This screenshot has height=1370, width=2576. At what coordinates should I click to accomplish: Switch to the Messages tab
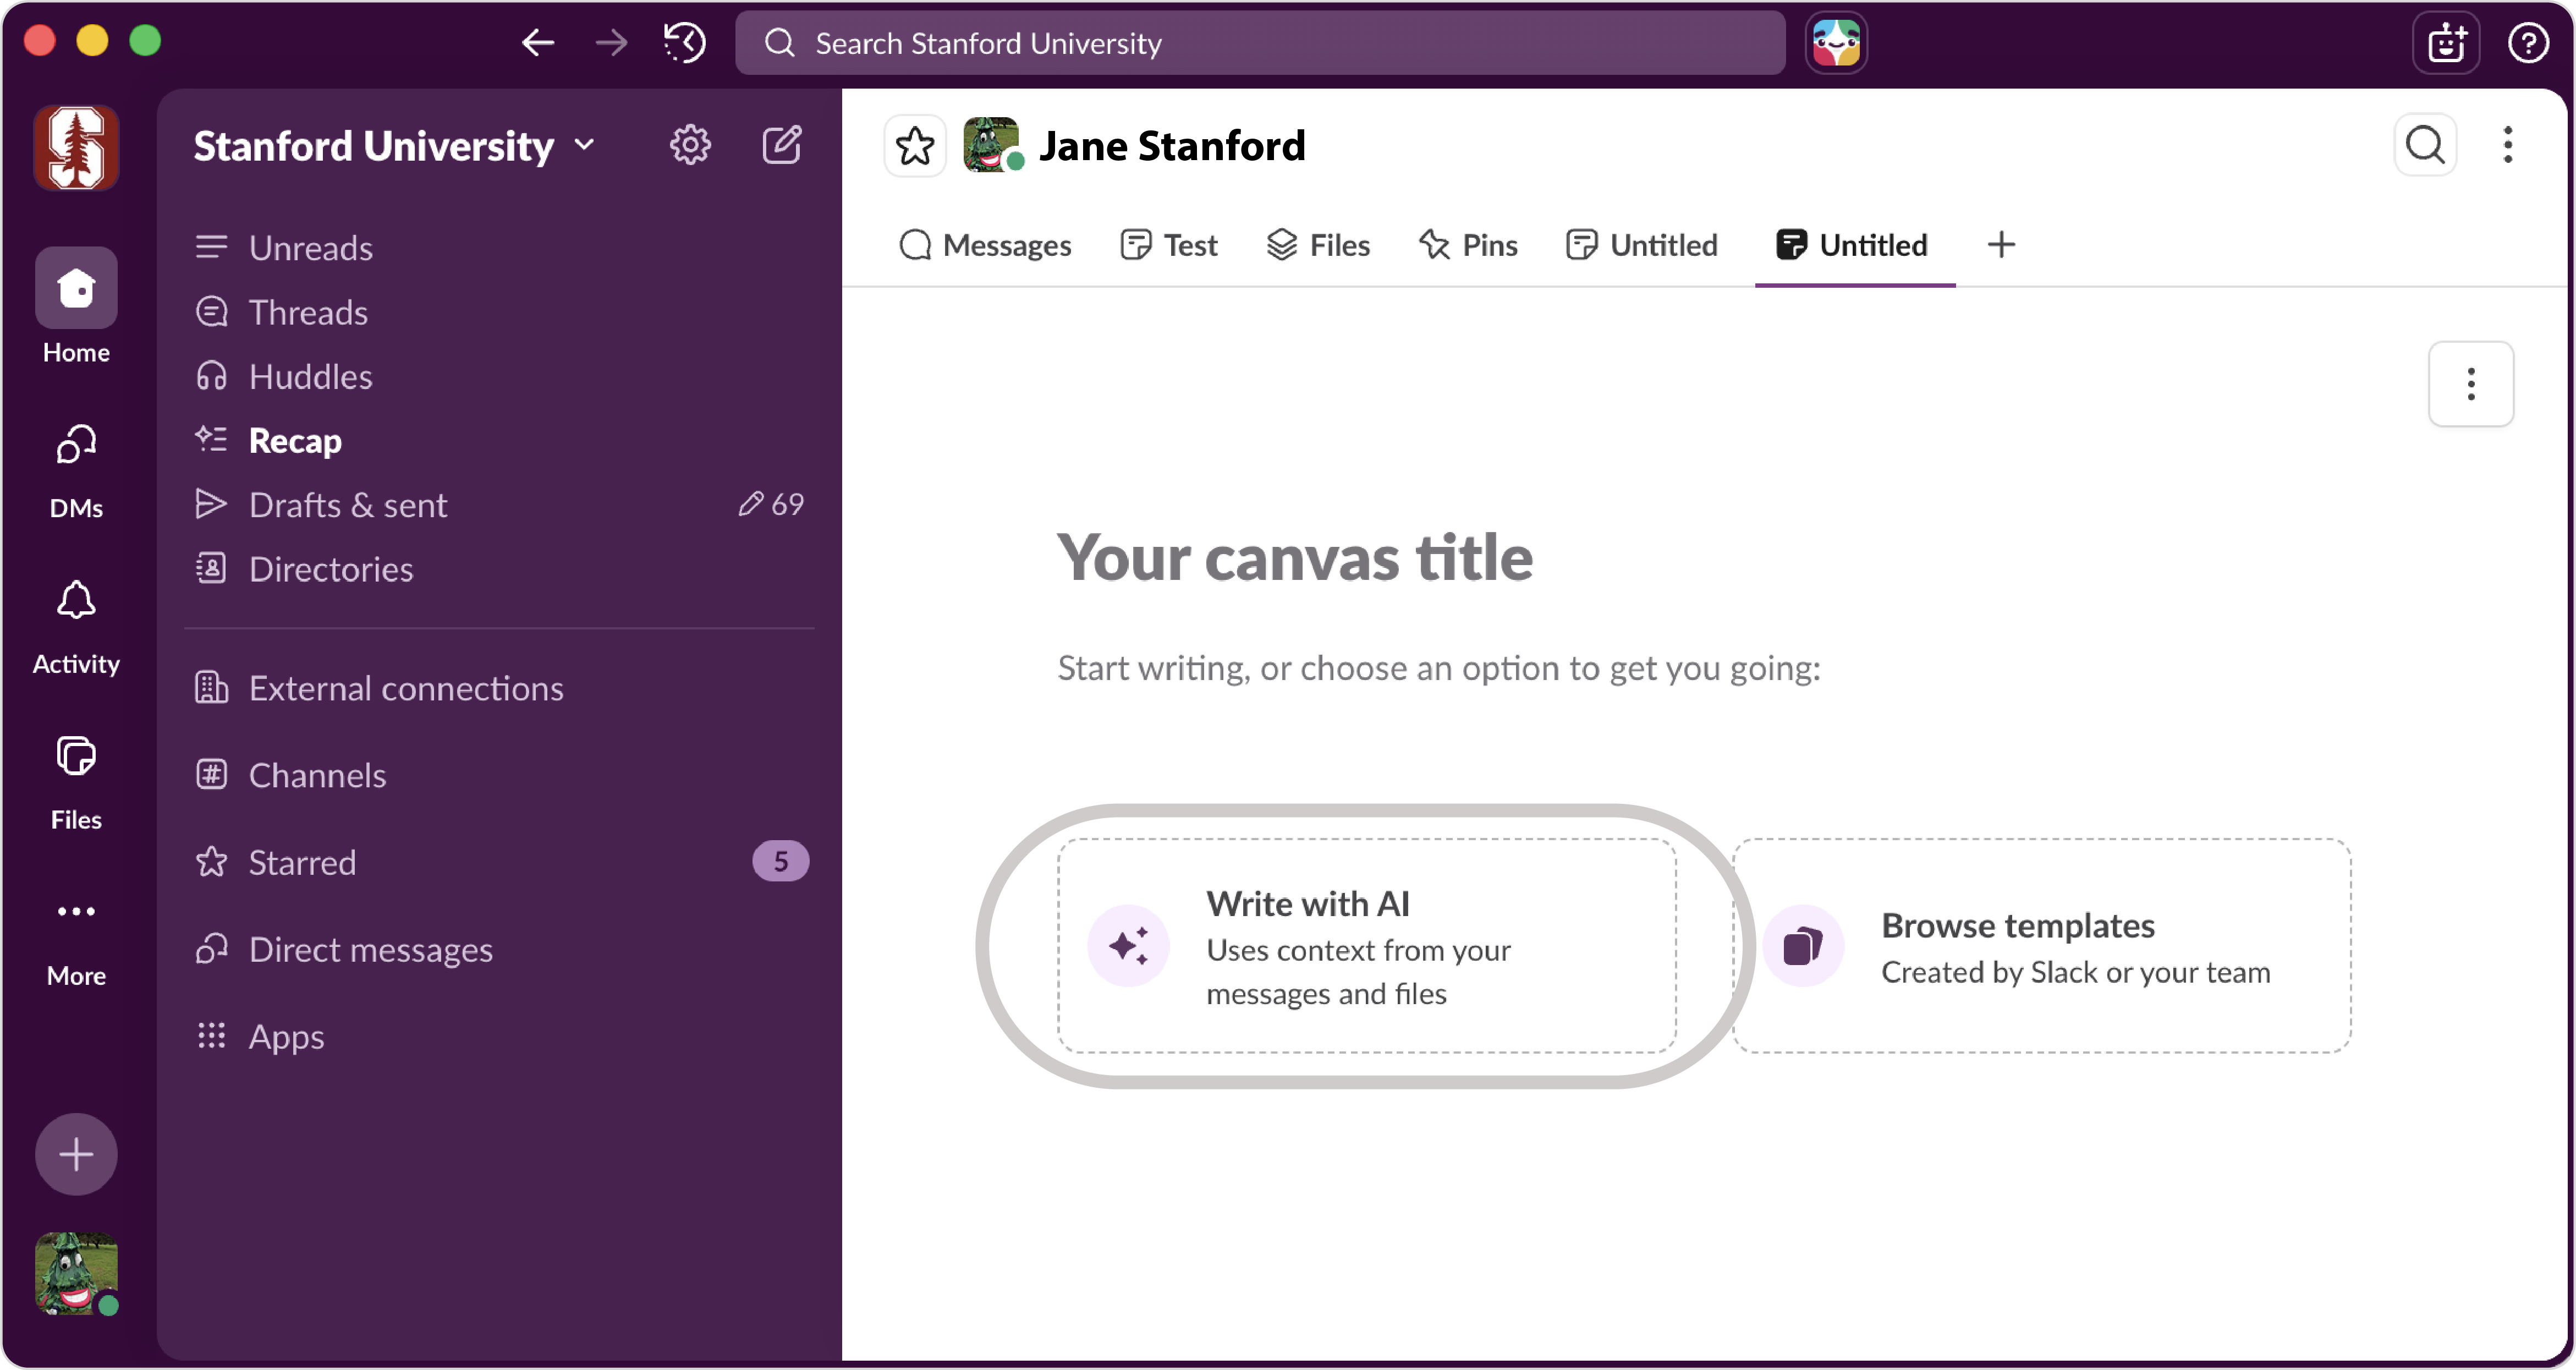[x=985, y=245]
